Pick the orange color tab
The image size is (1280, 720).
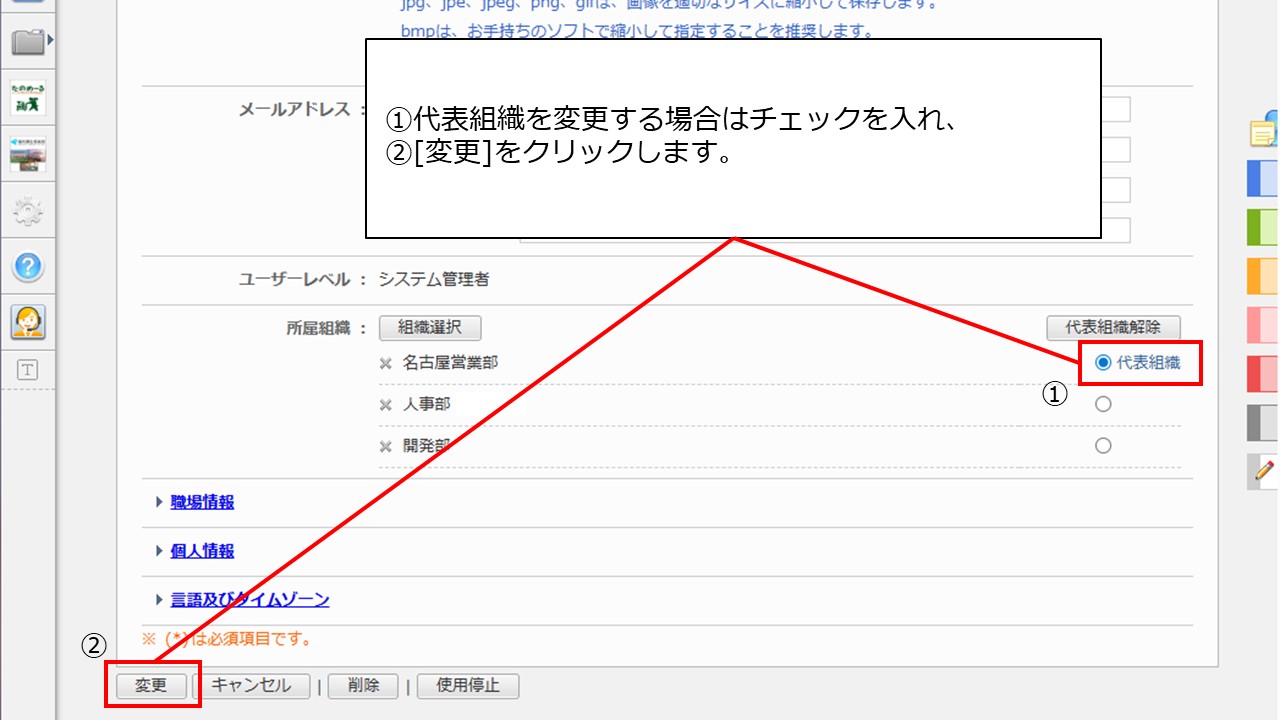[x=1263, y=276]
